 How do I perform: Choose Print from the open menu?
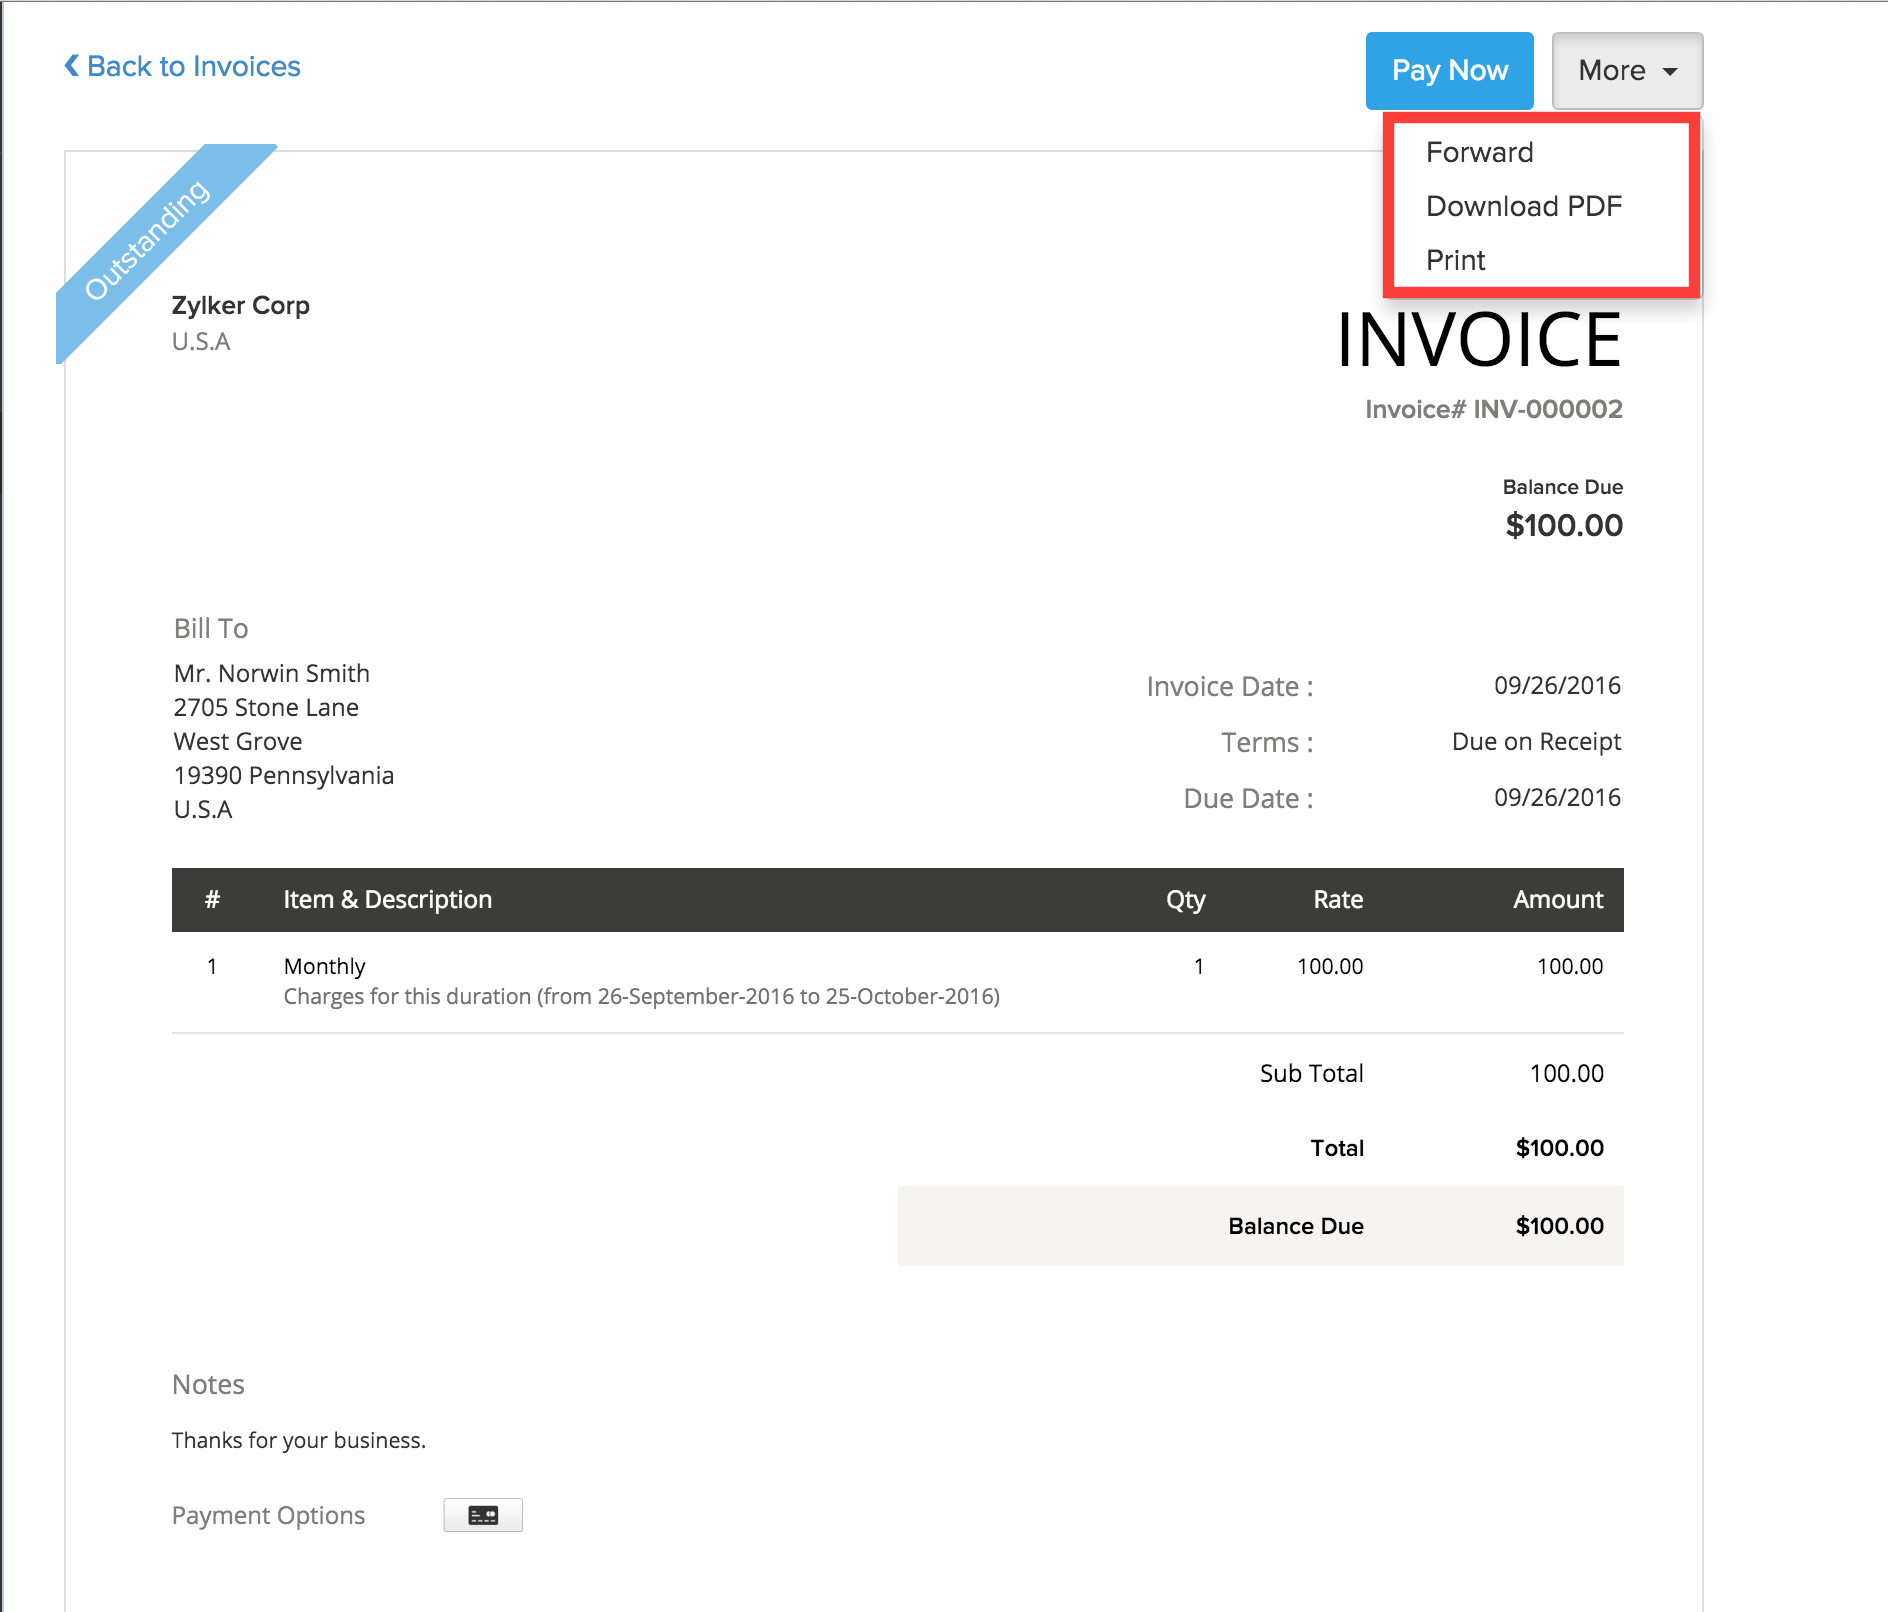(1456, 260)
